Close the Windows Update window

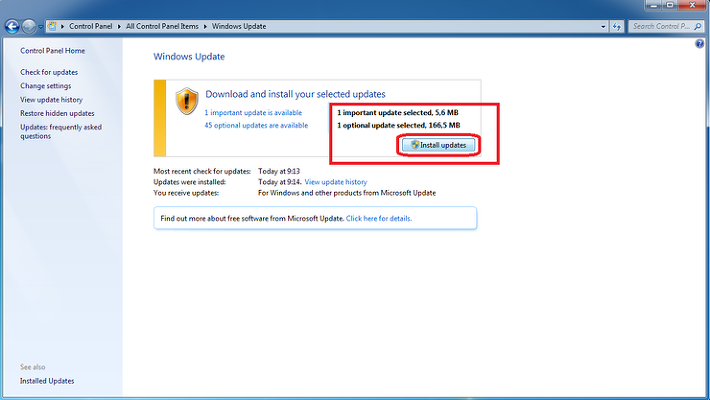click(692, 5)
